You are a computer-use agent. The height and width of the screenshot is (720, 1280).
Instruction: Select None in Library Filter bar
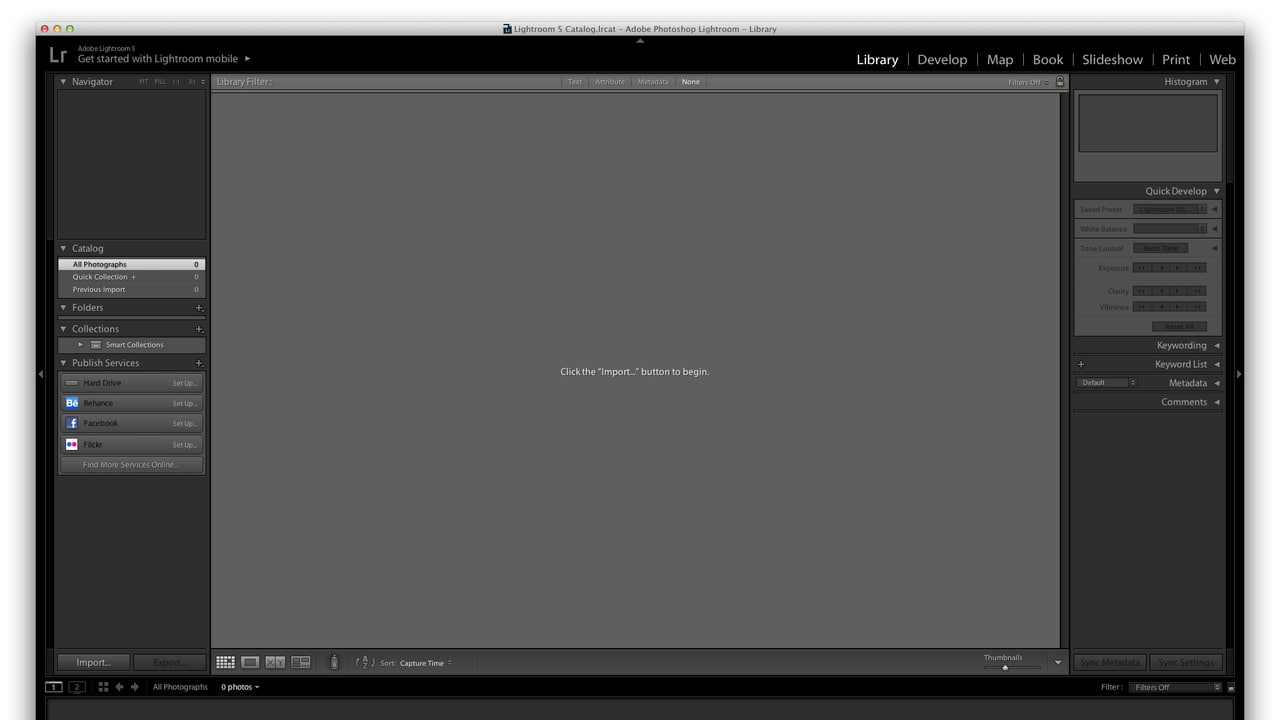point(691,82)
